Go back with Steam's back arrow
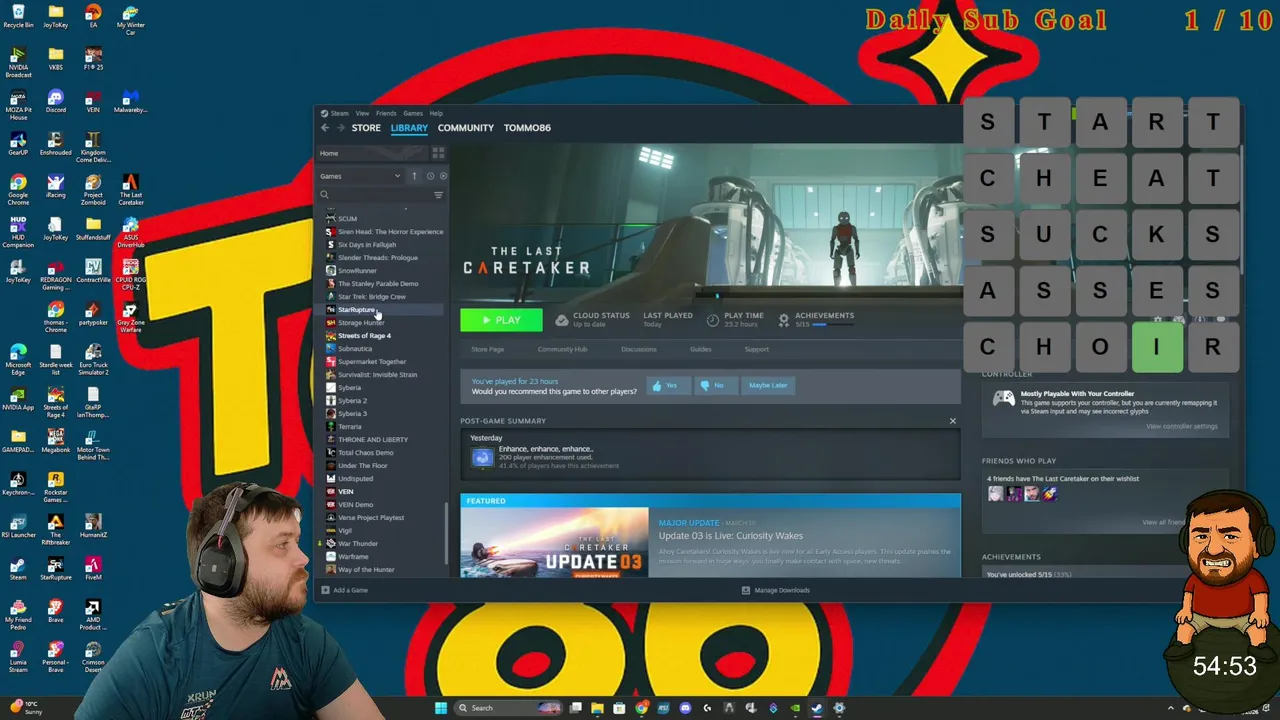The width and height of the screenshot is (1280, 720). (x=325, y=128)
